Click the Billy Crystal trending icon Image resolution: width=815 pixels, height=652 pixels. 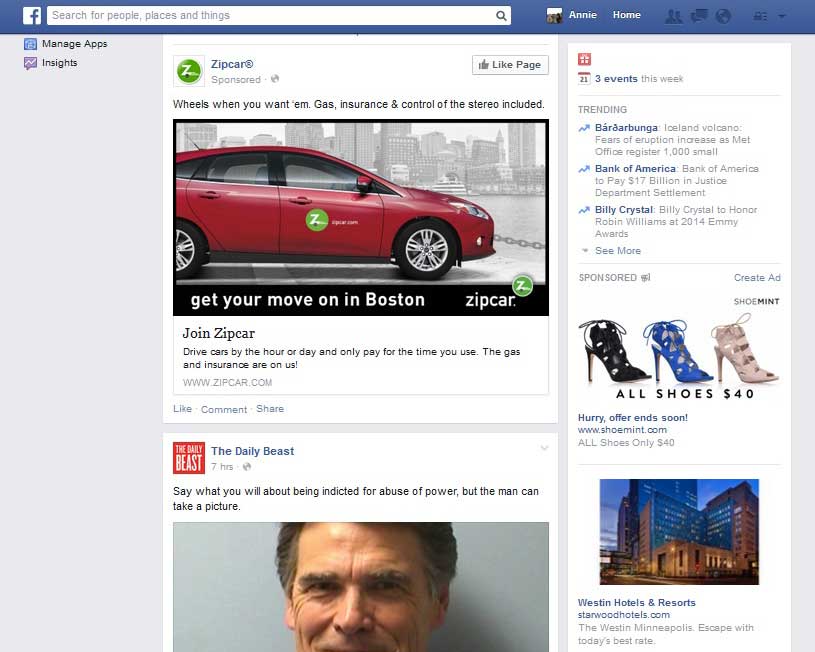tap(584, 210)
